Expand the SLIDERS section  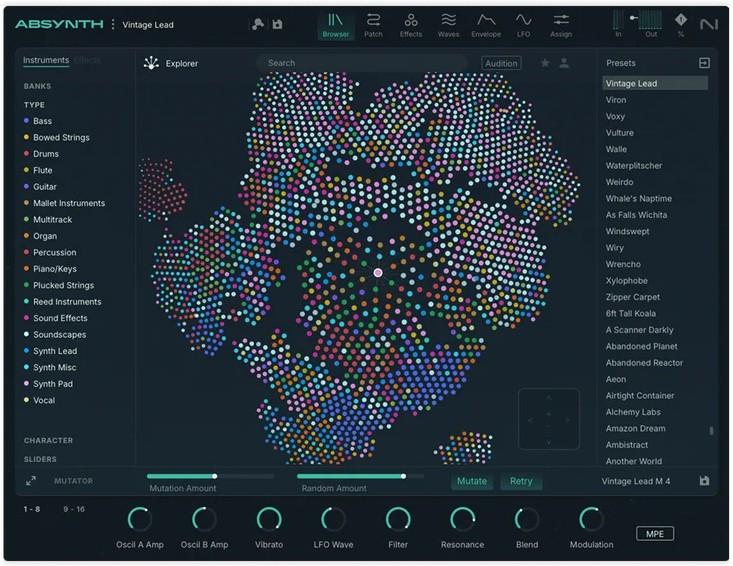pos(40,459)
